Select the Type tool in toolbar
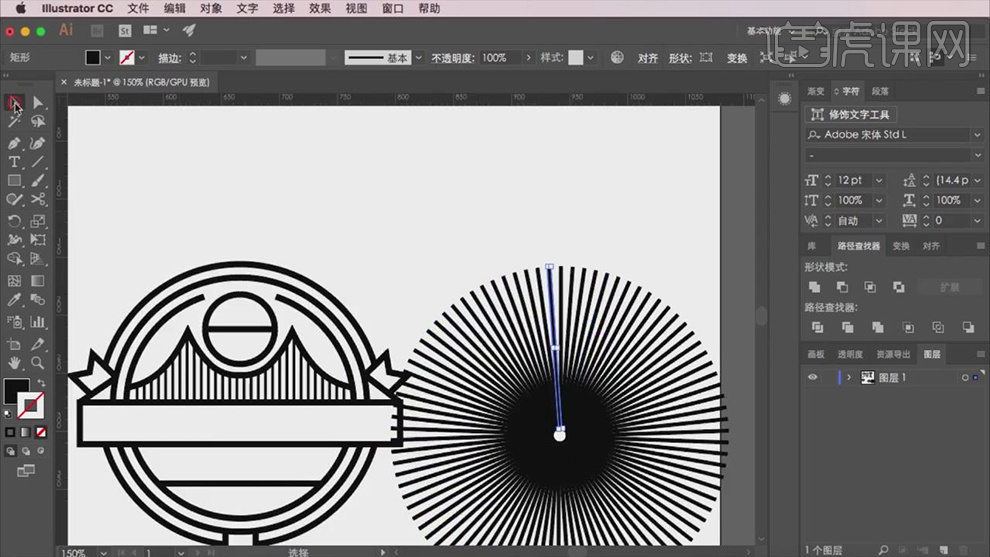The image size is (990, 557). point(14,161)
